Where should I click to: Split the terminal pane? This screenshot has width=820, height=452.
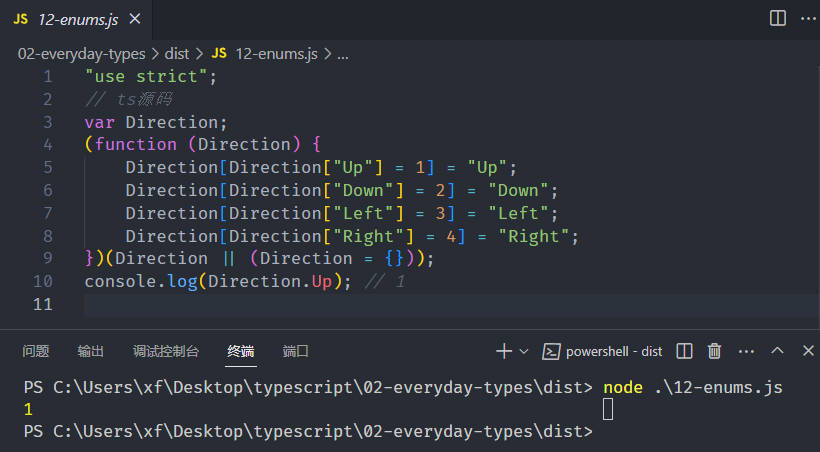point(684,351)
